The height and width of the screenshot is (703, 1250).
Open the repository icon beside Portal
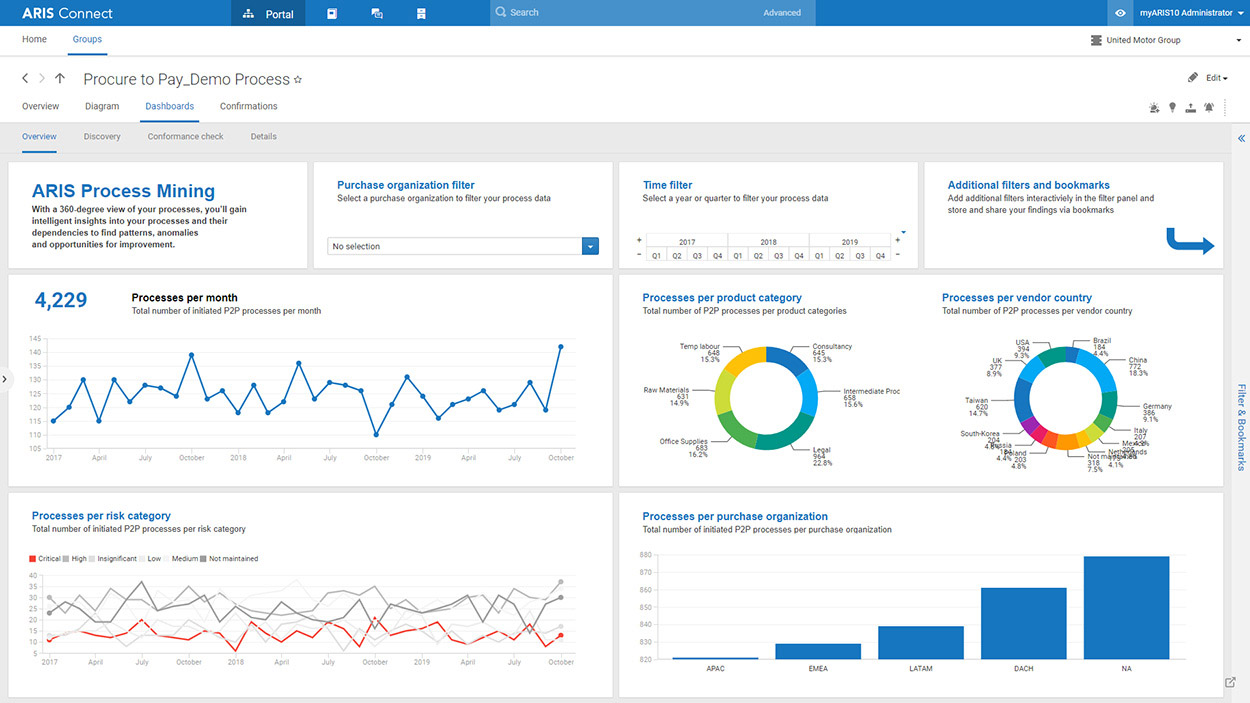coord(332,13)
